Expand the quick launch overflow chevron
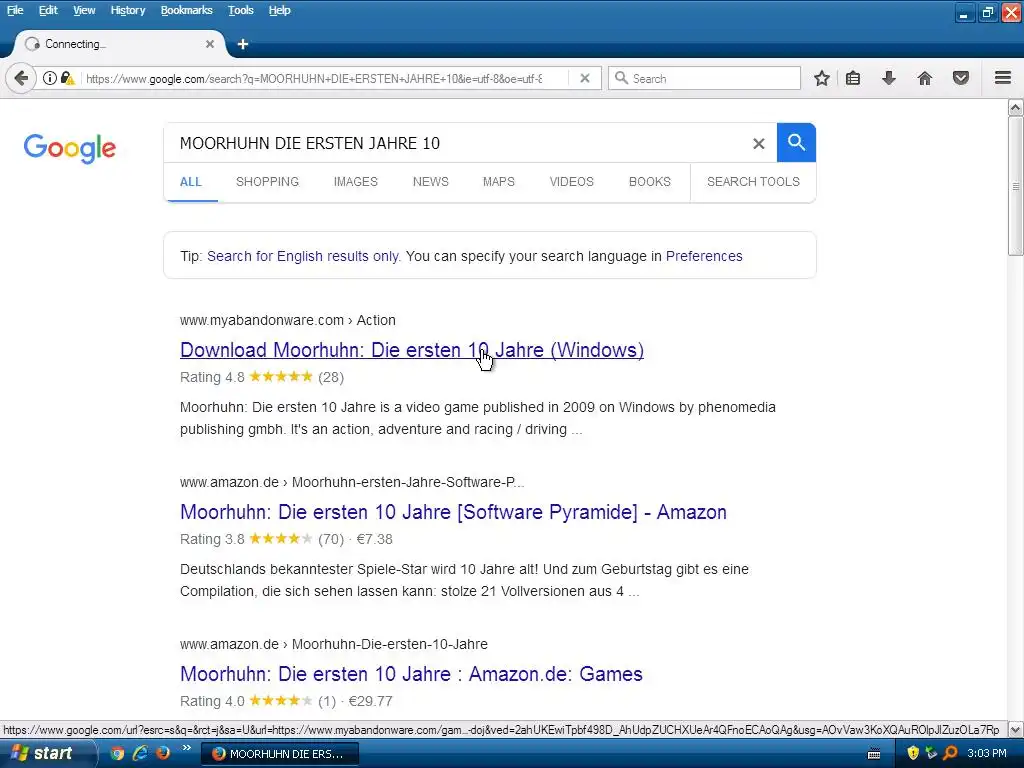Screen dimensions: 1024x768 coord(186,748)
